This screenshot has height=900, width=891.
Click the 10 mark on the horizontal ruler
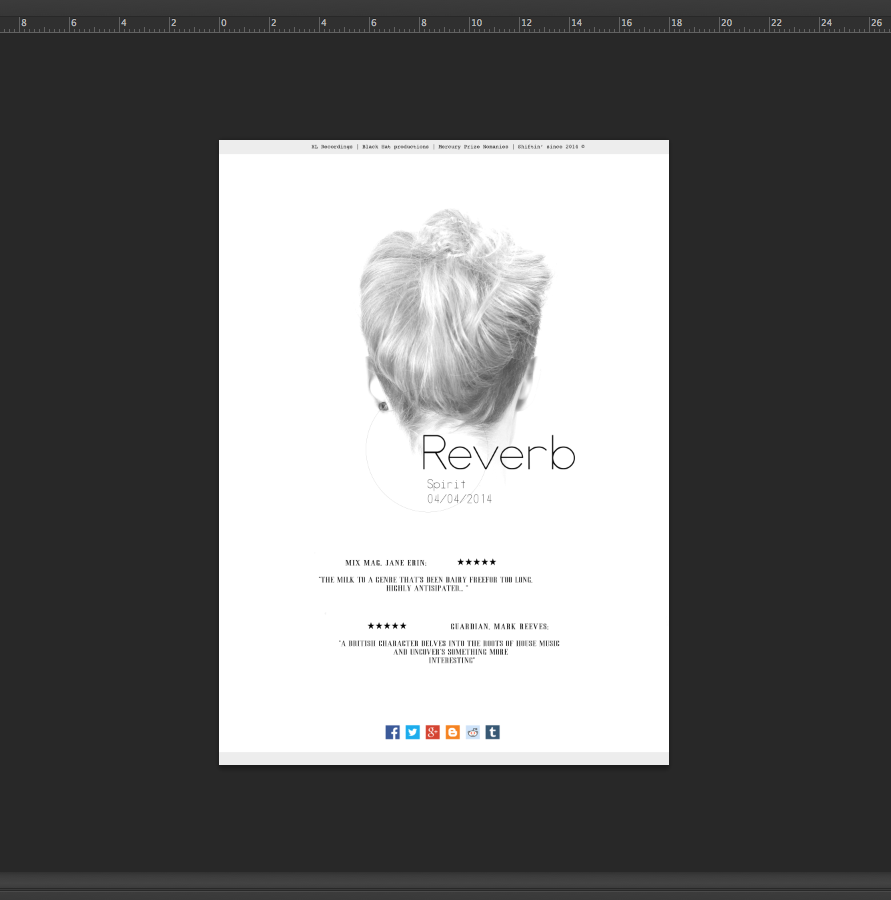[477, 23]
